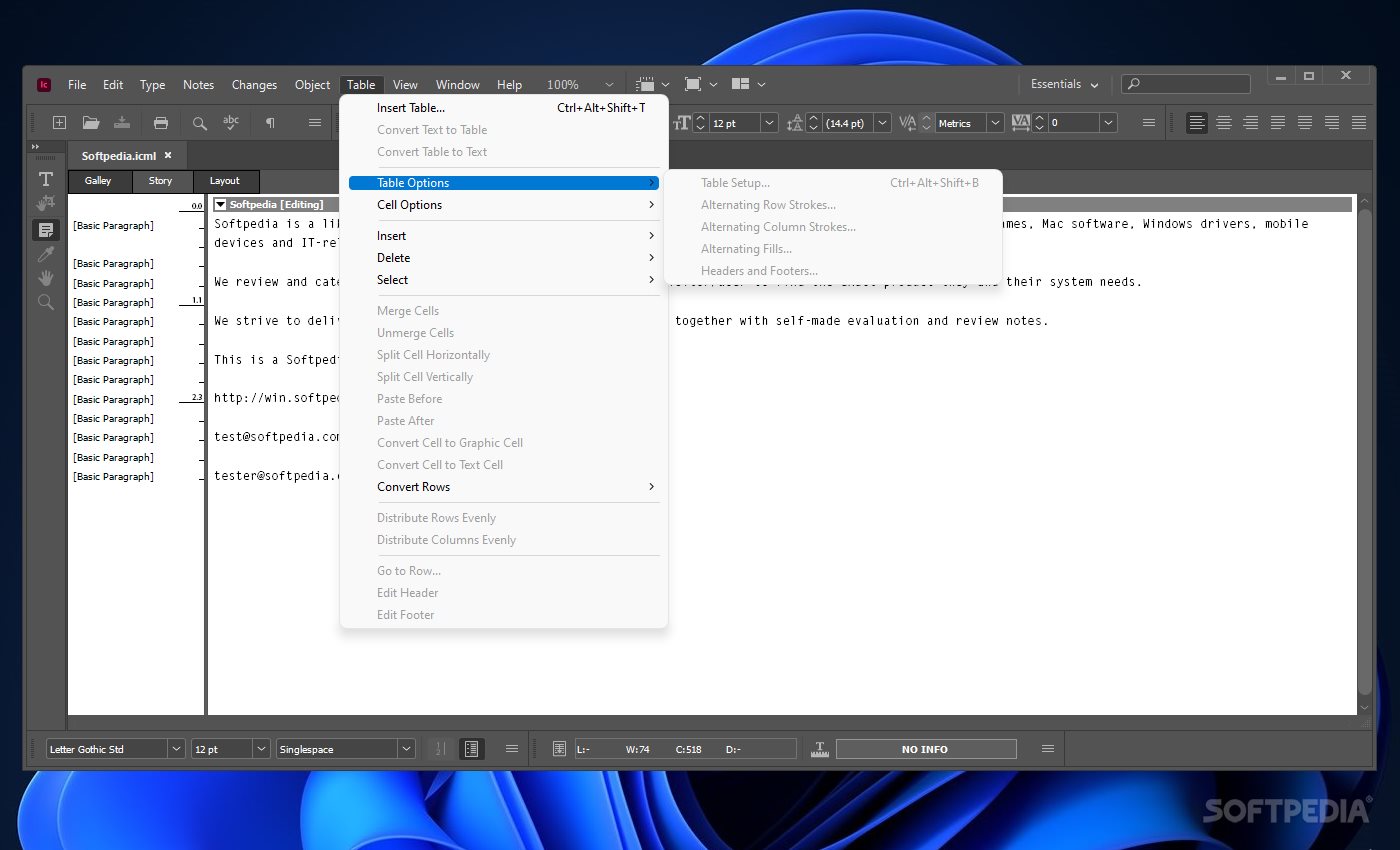Open the Letter Gothic Std font dropdown
Screen dimensions: 1400x850
(x=176, y=749)
